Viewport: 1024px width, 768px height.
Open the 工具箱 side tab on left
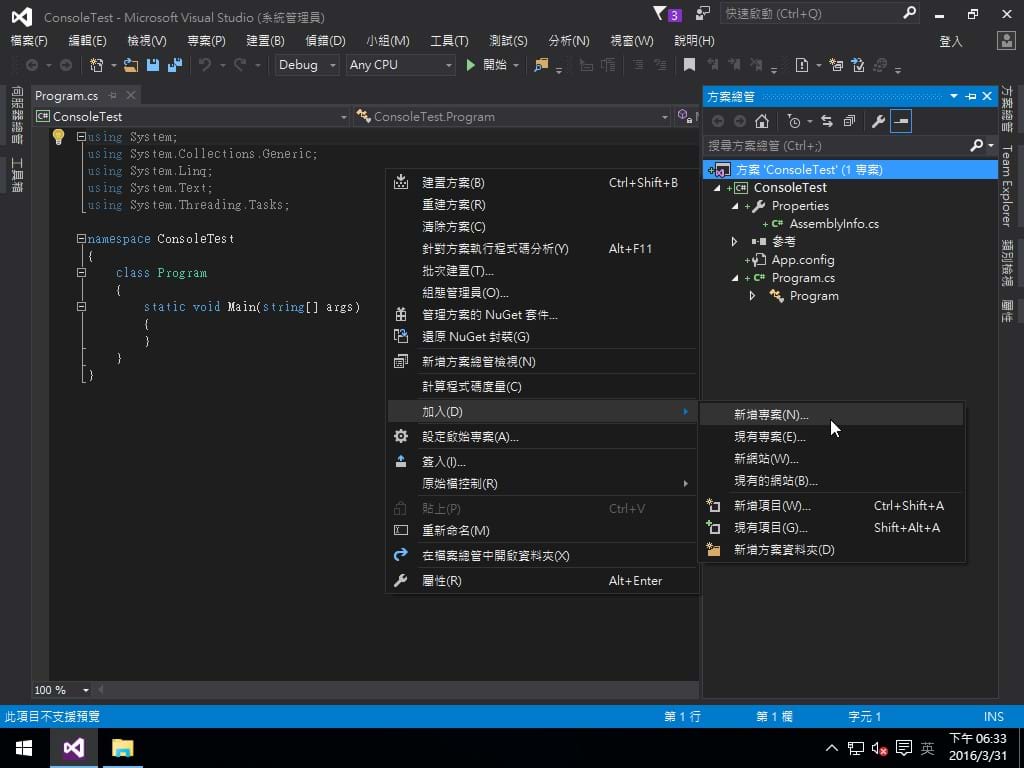[17, 175]
